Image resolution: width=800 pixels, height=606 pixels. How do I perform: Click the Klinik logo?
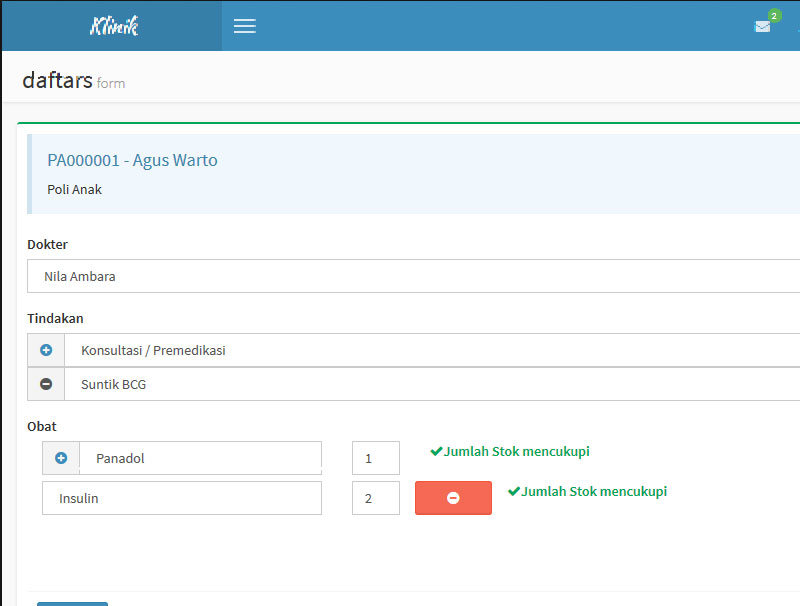(x=113, y=26)
